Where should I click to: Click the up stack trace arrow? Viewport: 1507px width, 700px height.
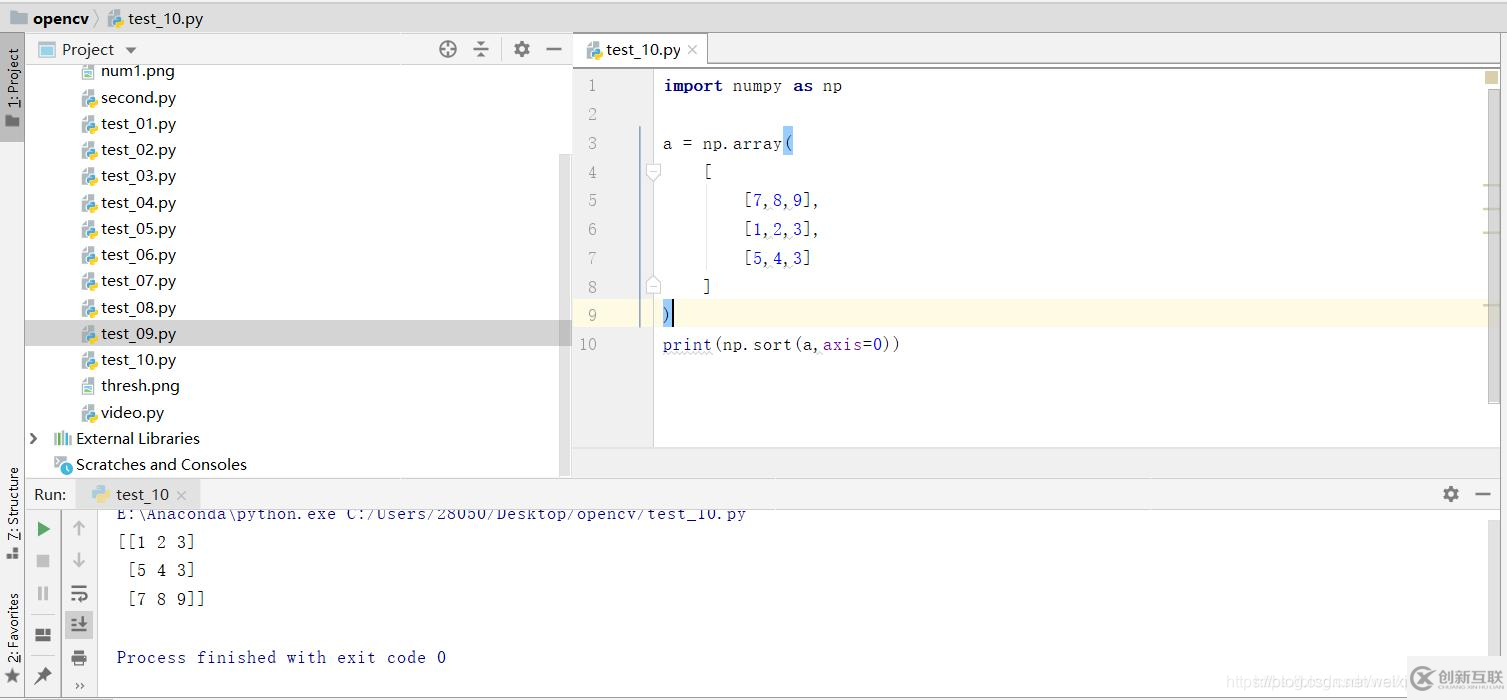(79, 528)
